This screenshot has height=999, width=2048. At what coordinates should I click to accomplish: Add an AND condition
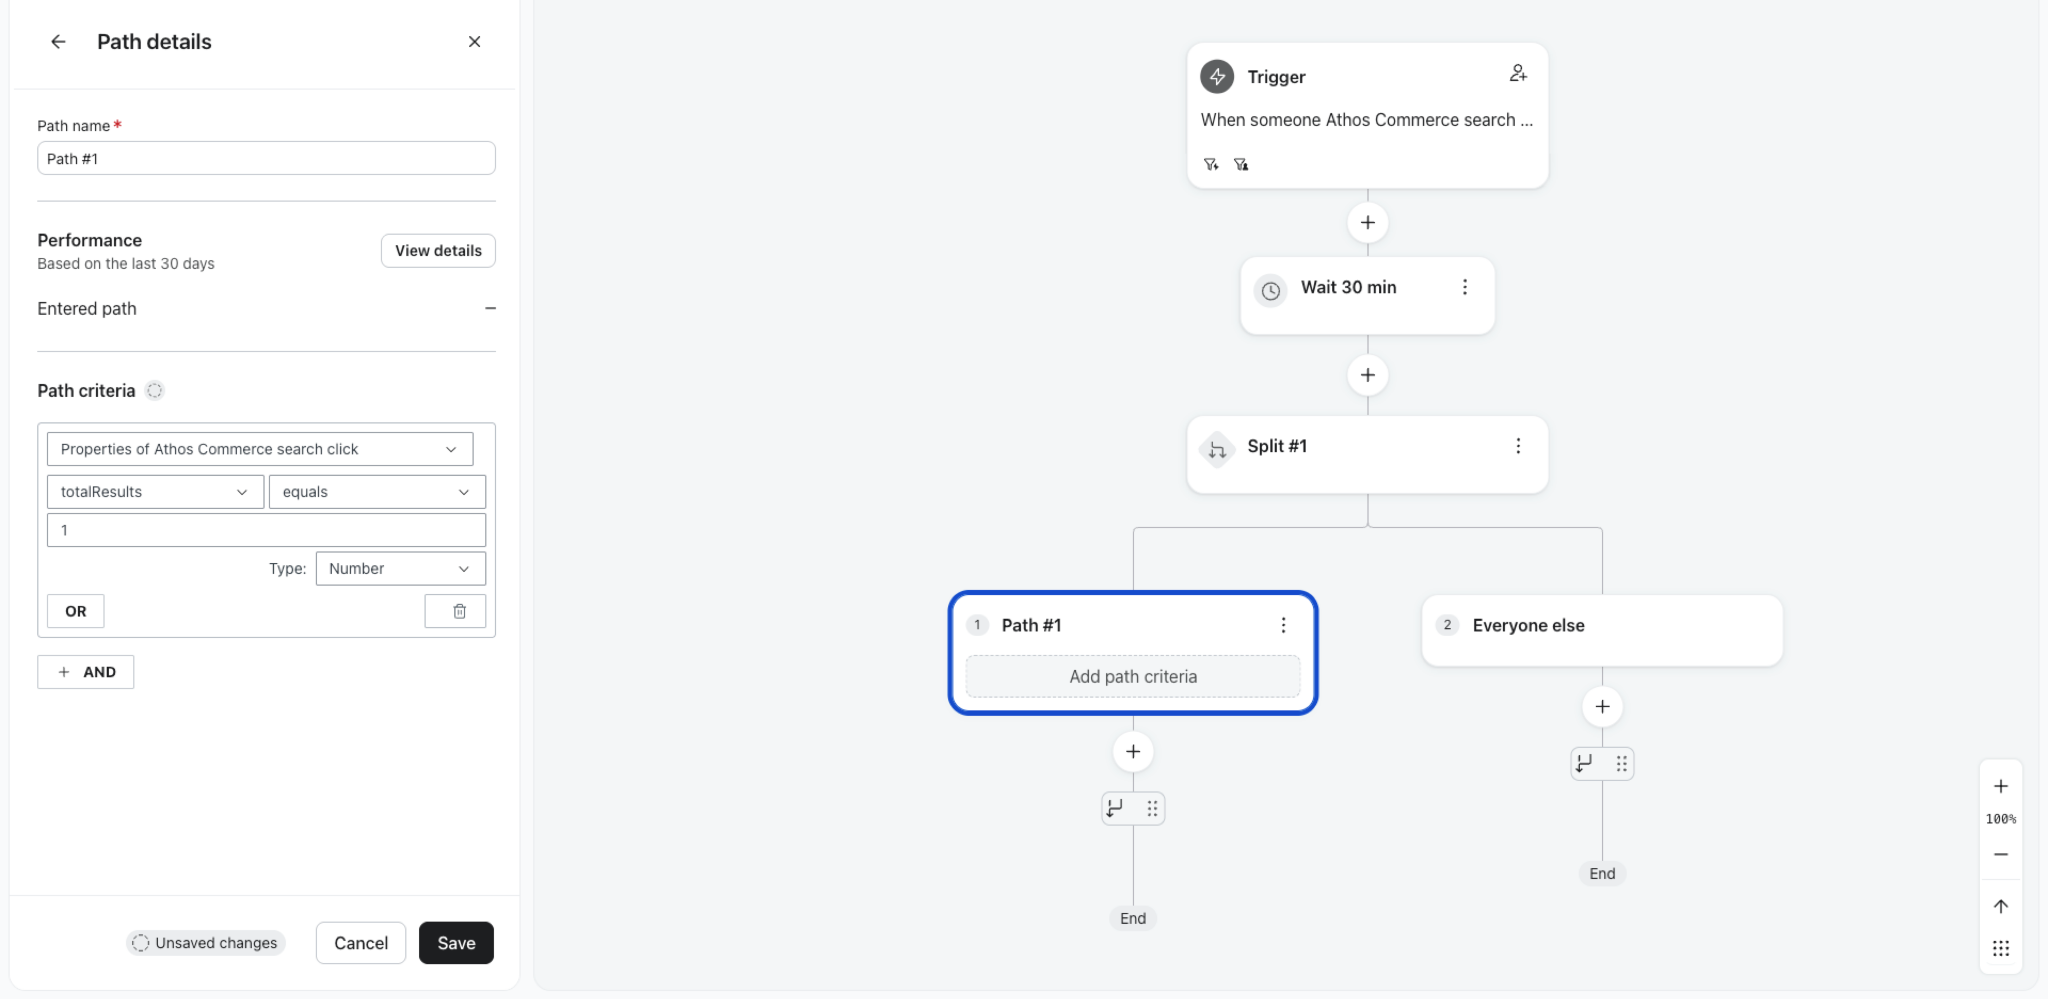tap(86, 672)
